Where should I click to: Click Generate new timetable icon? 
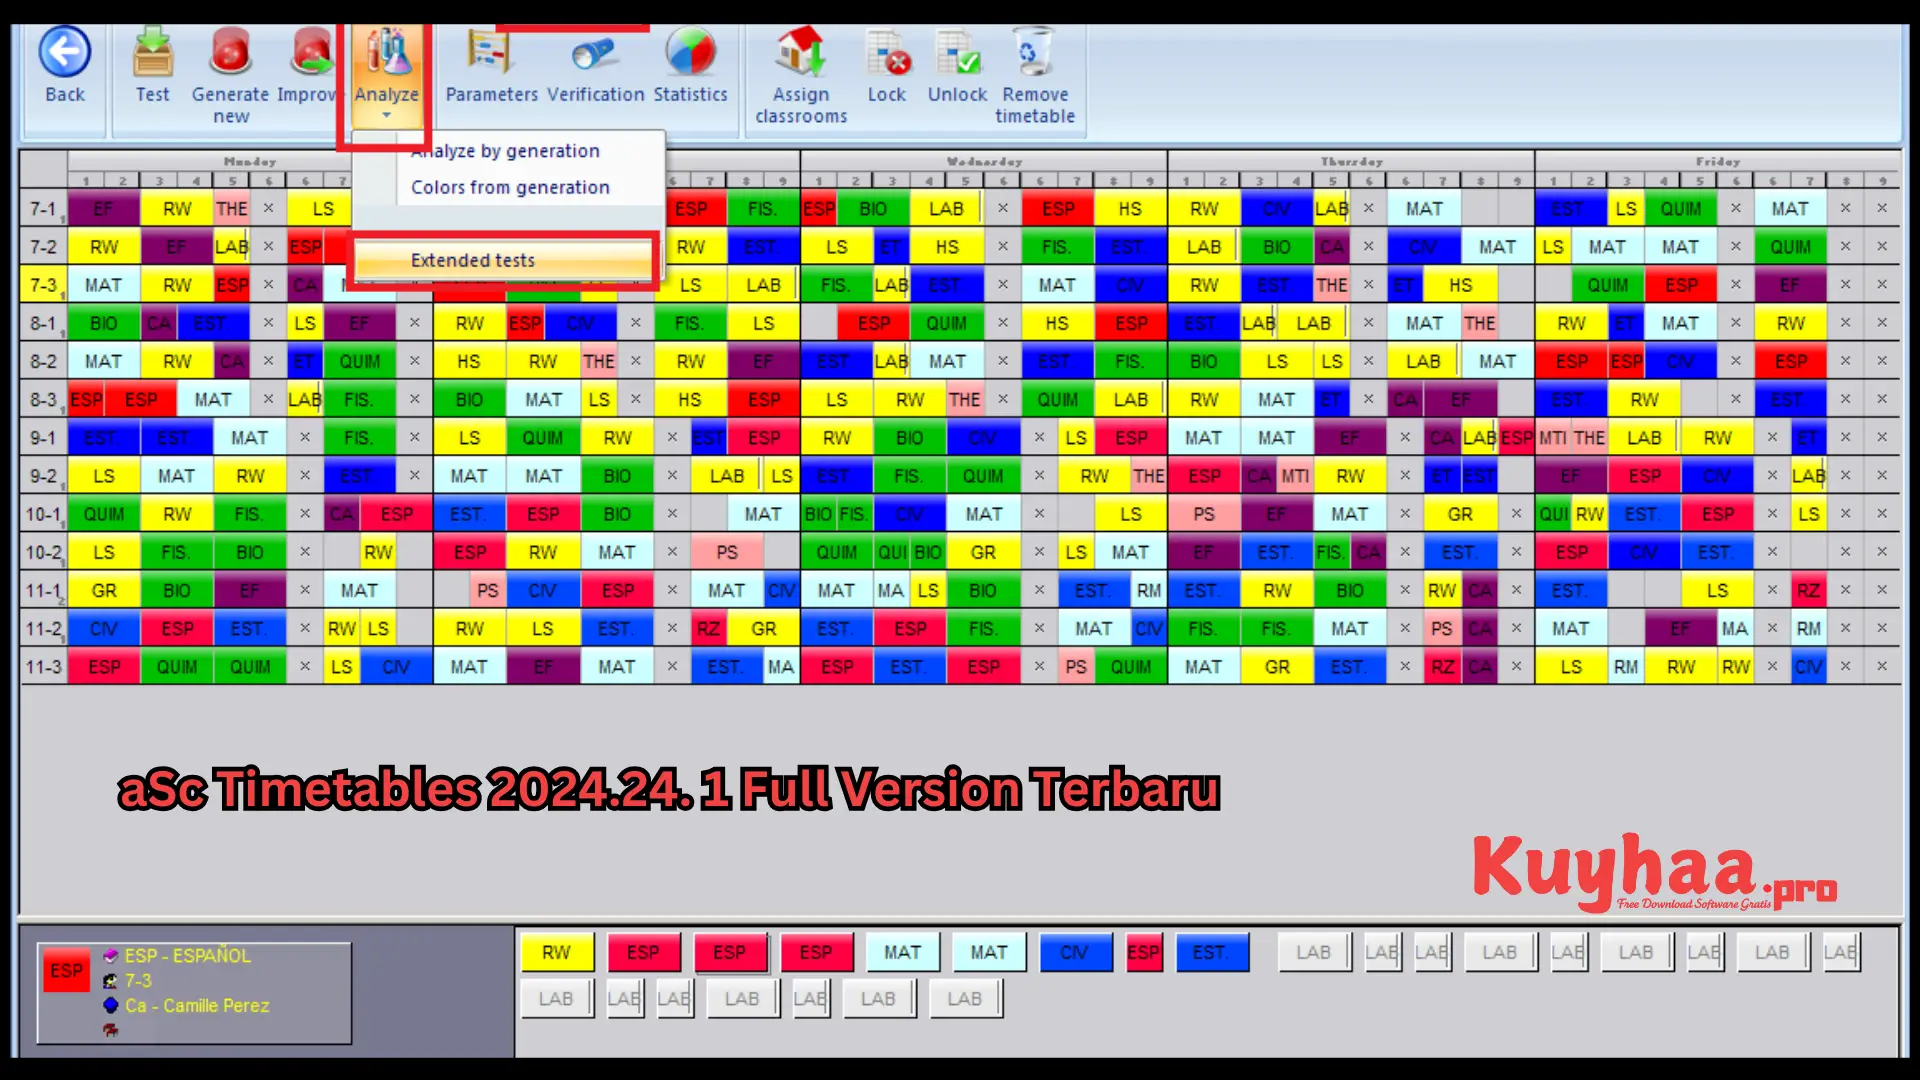click(231, 52)
